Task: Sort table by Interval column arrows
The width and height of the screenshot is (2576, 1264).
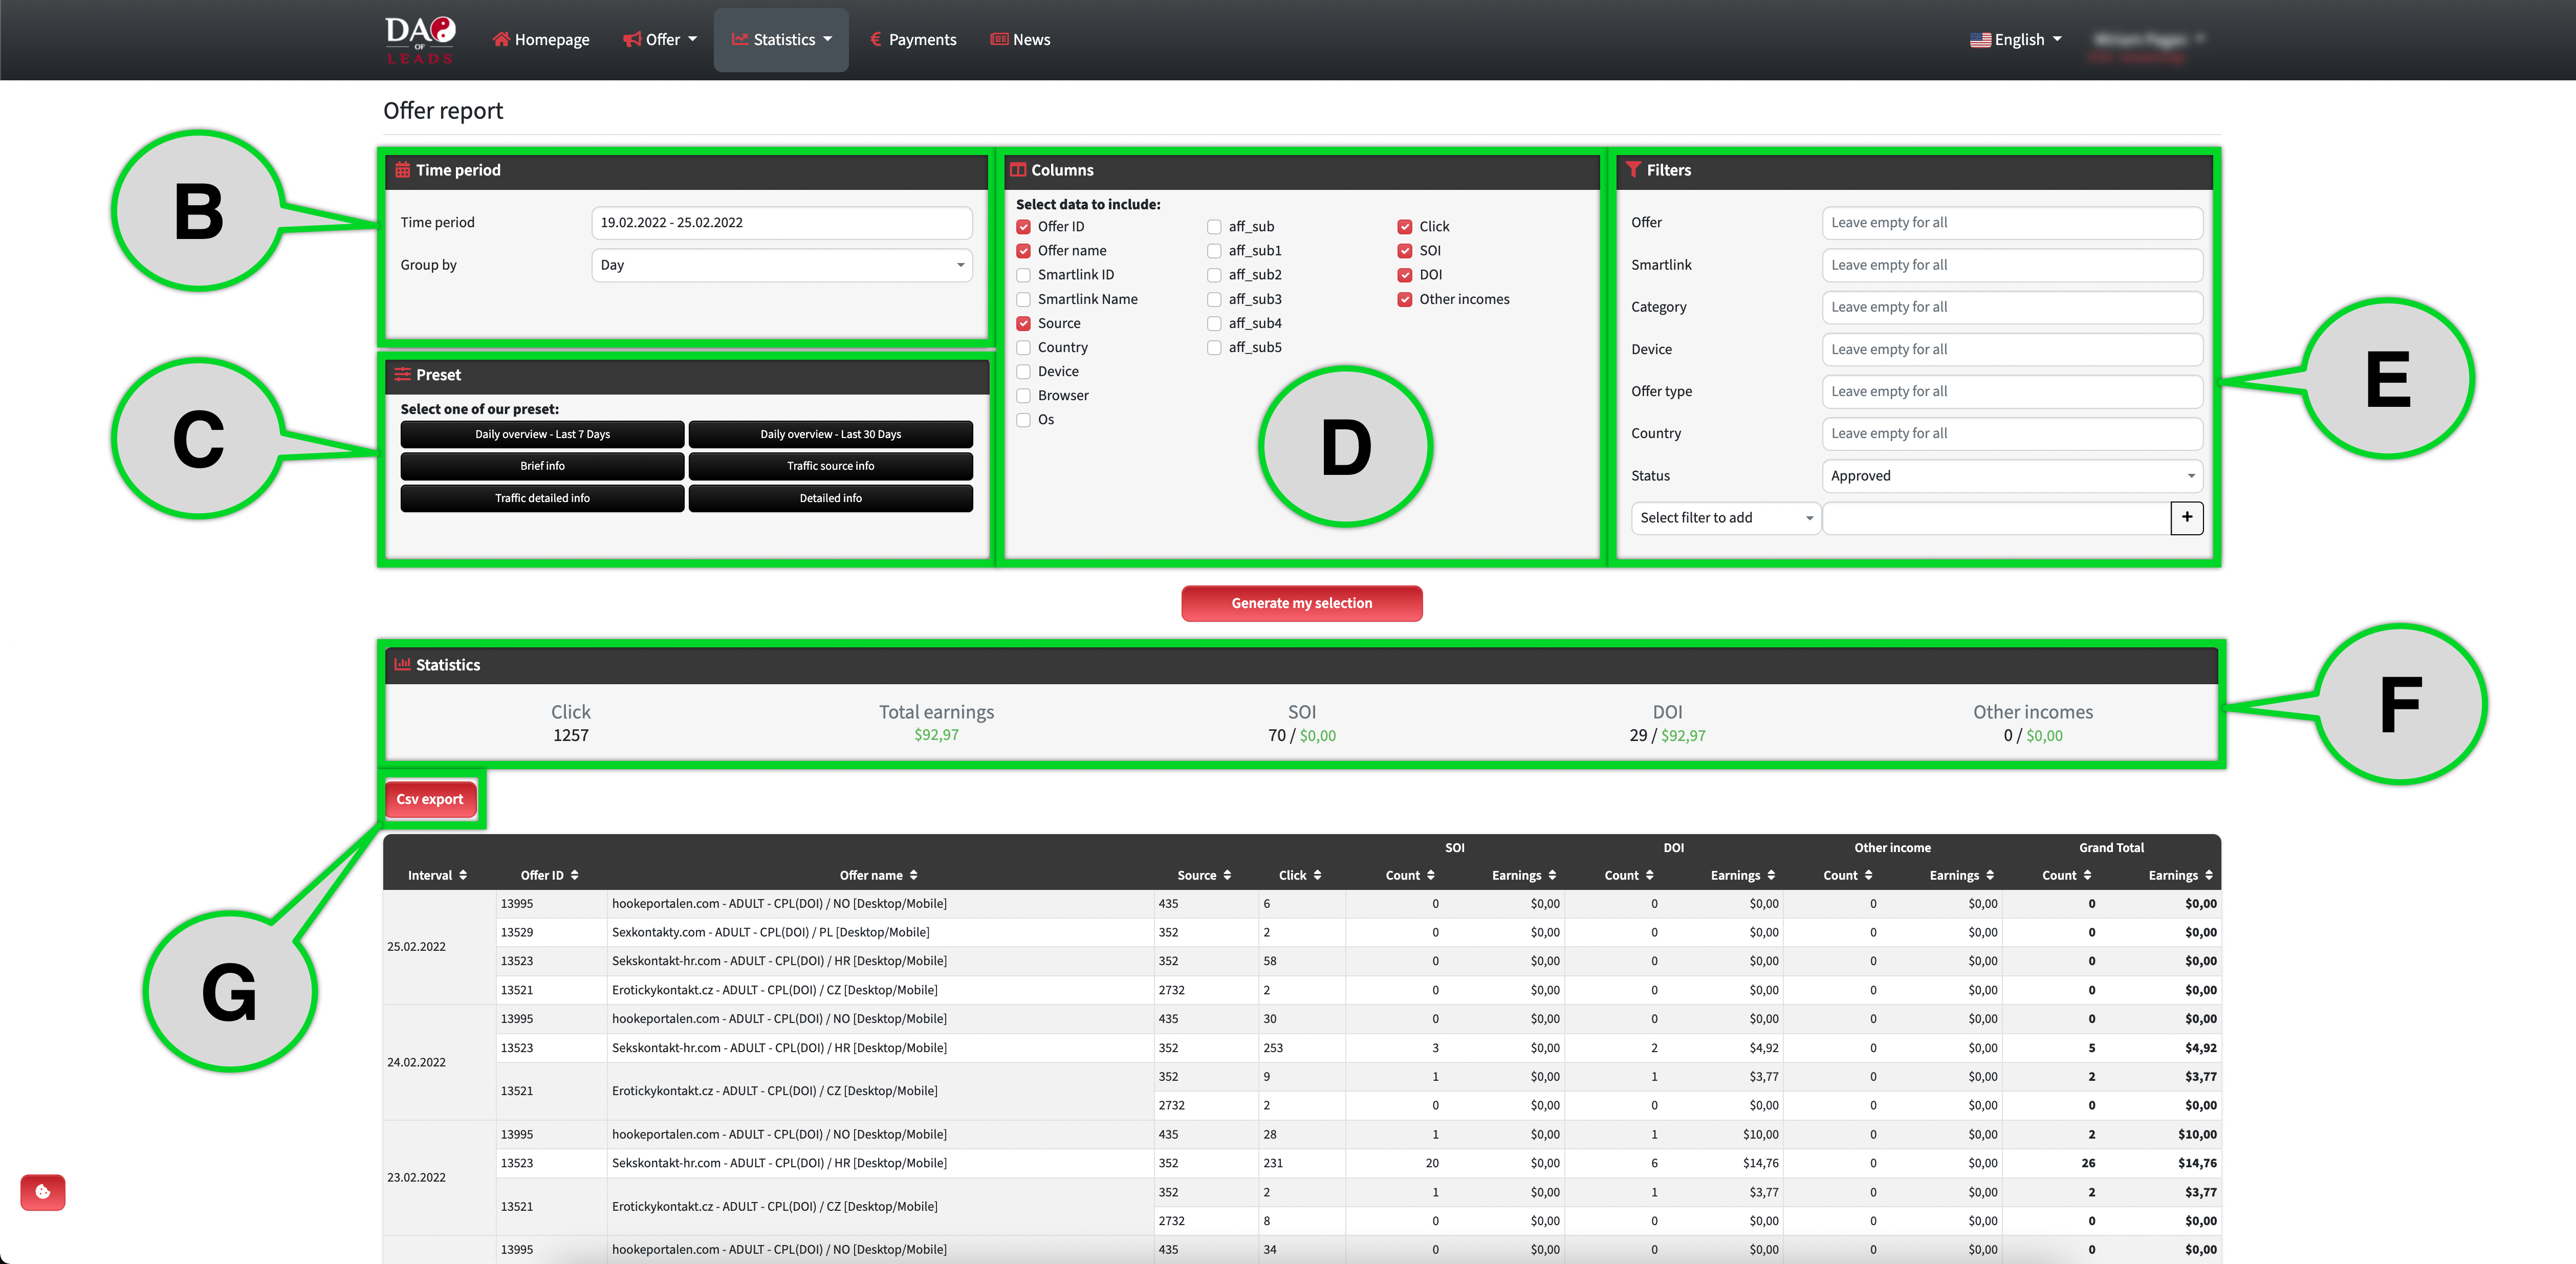Action: (463, 875)
